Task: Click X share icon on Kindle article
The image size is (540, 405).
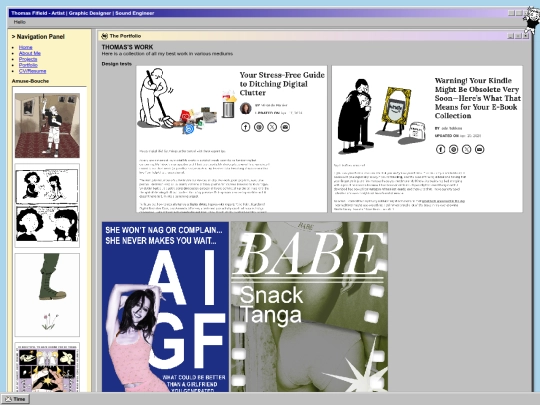Action: pyautogui.click(x=466, y=149)
